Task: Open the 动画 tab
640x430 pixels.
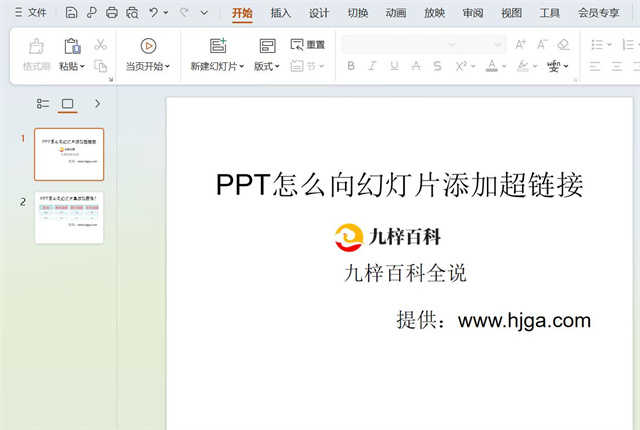Action: click(396, 13)
